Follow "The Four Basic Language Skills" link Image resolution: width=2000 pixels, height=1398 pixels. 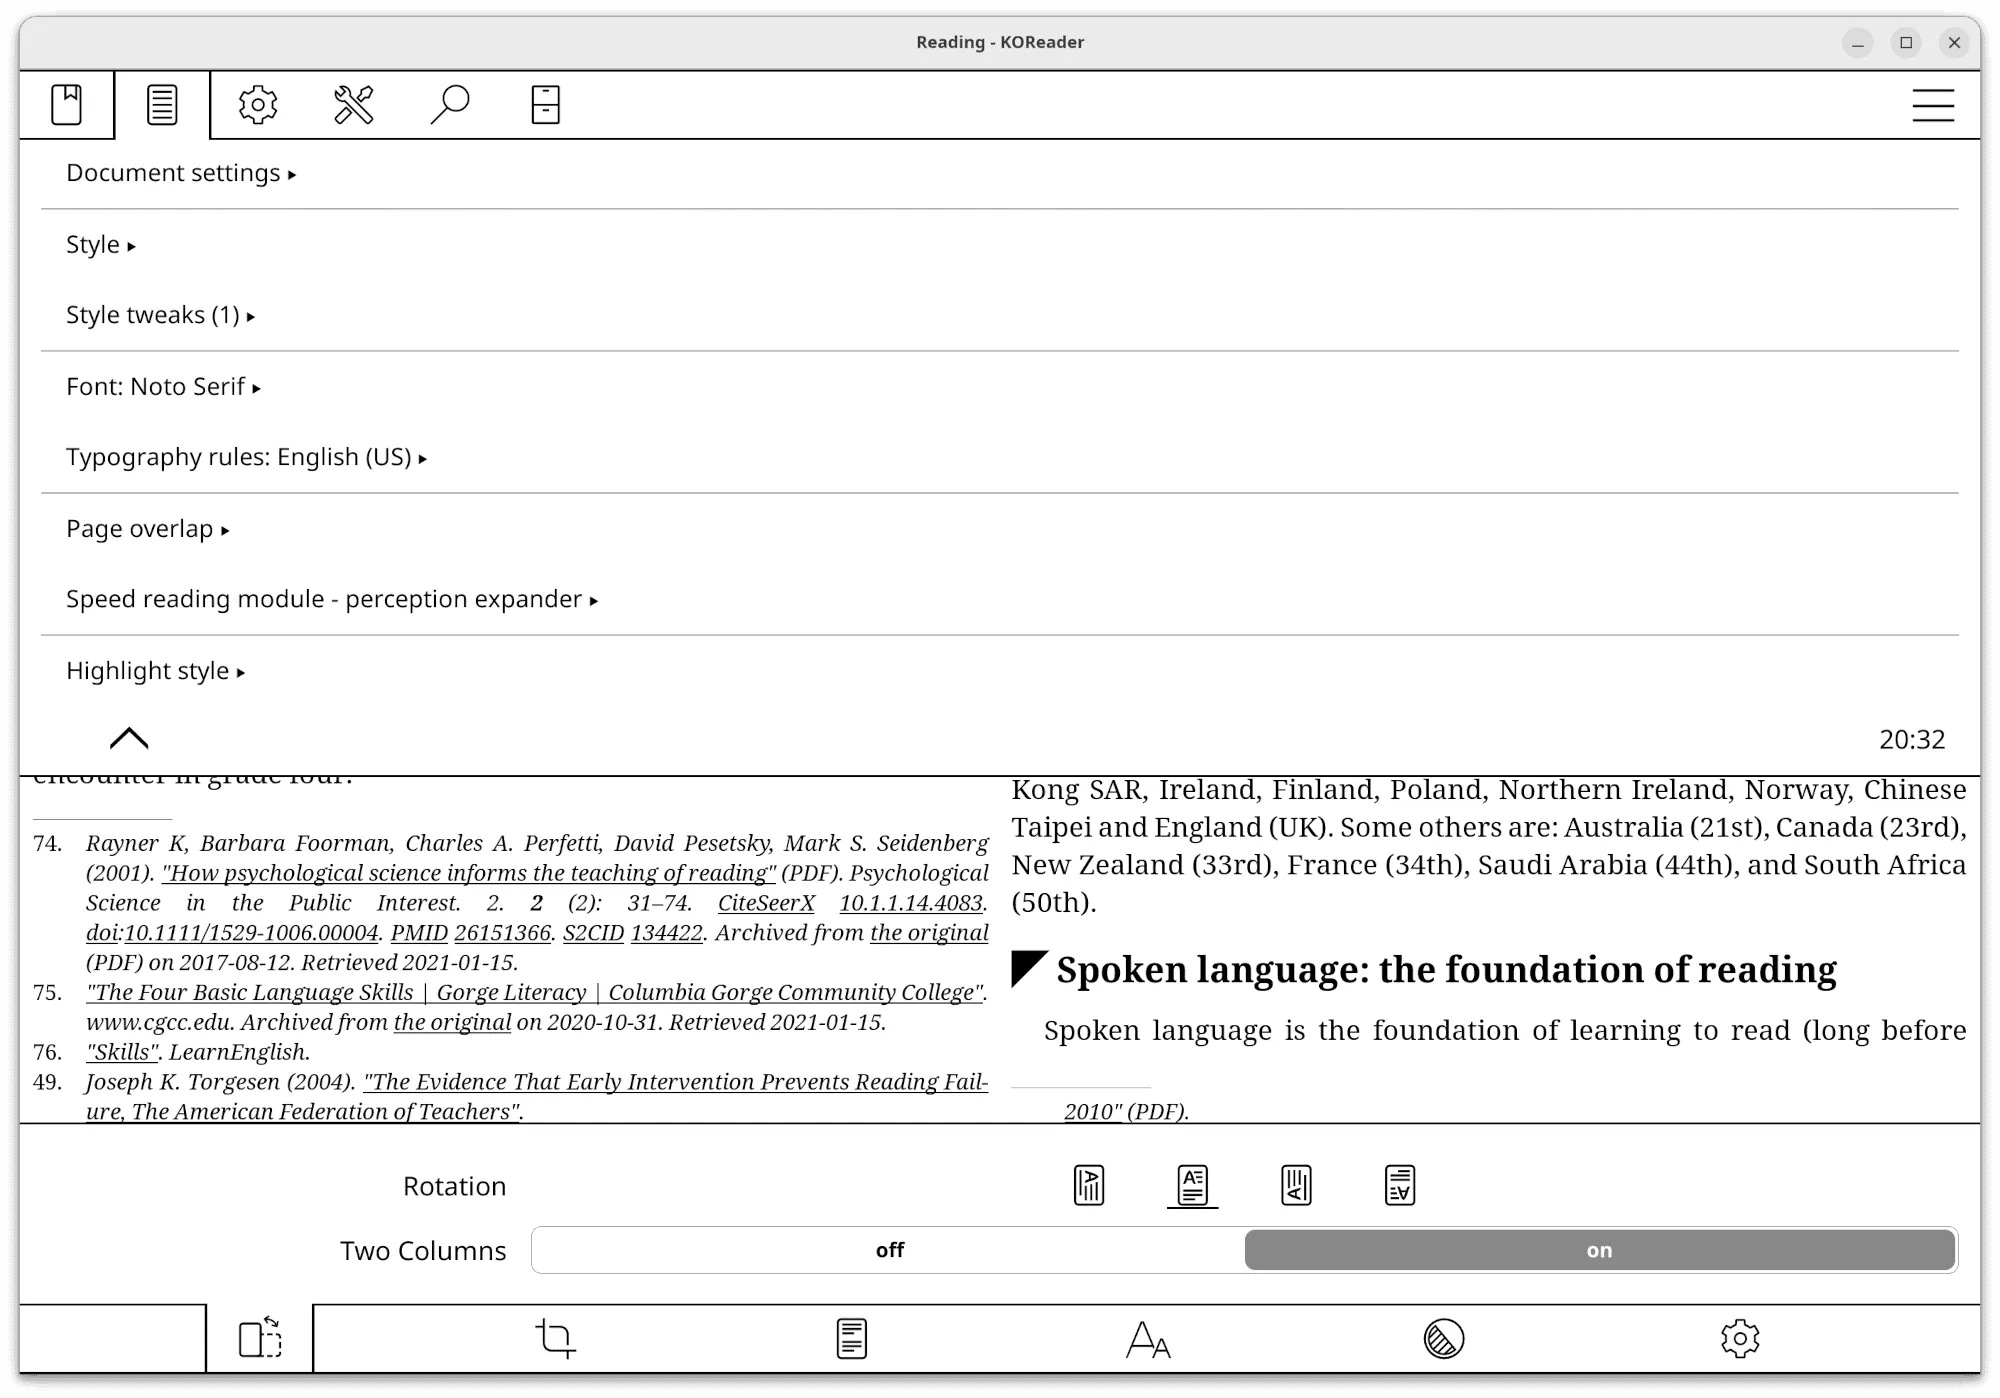coord(535,993)
